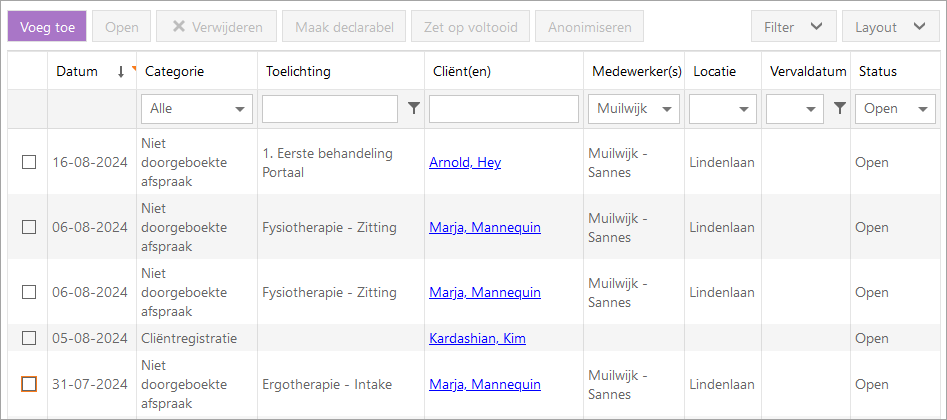The width and height of the screenshot is (947, 420).
Task: Open the Layout menu button
Action: click(x=889, y=27)
